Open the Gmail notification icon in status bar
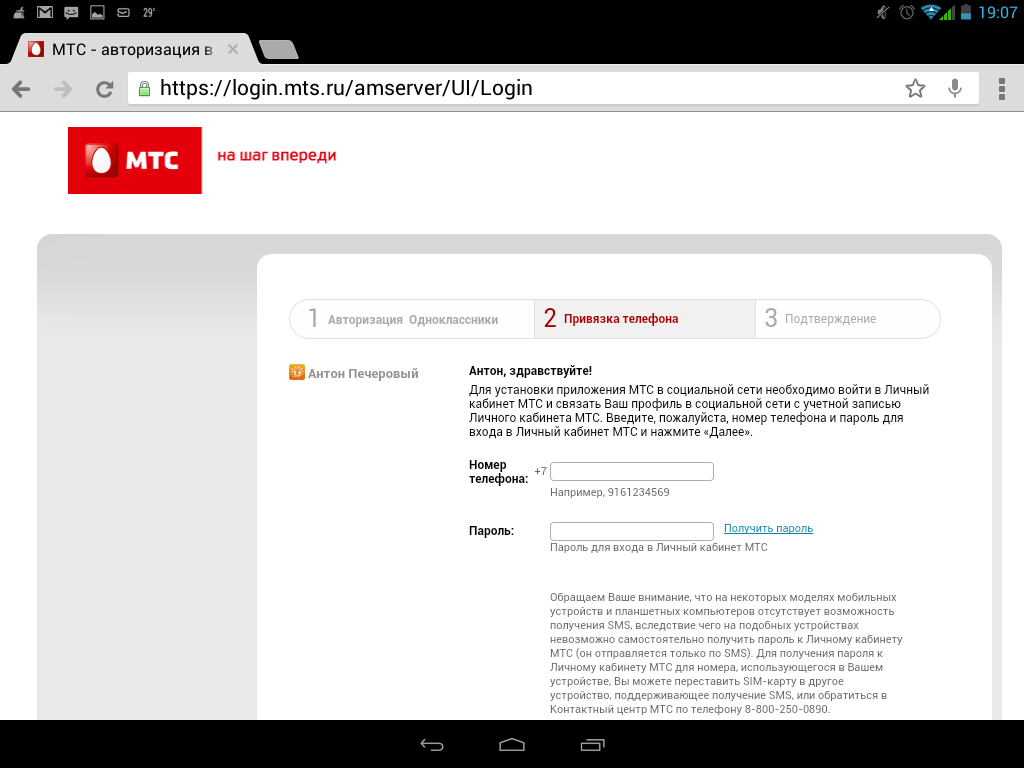 pos(44,12)
